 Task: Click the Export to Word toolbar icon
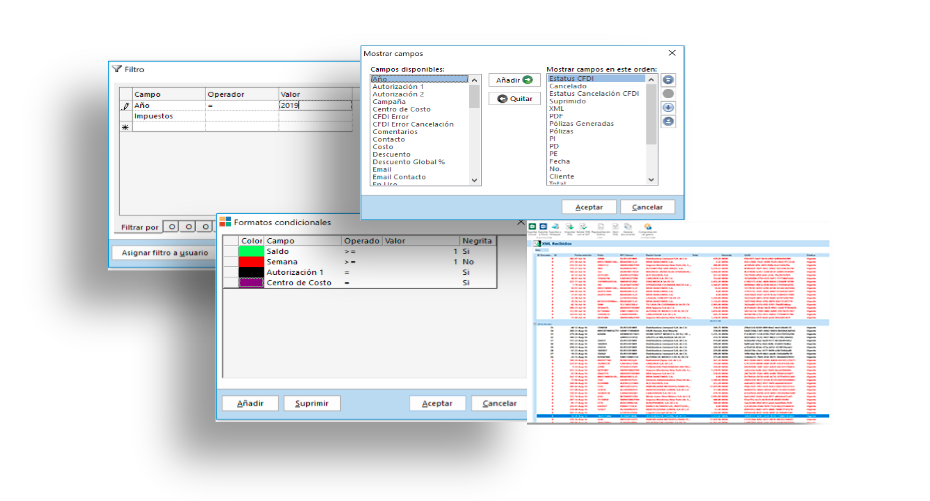(545, 228)
